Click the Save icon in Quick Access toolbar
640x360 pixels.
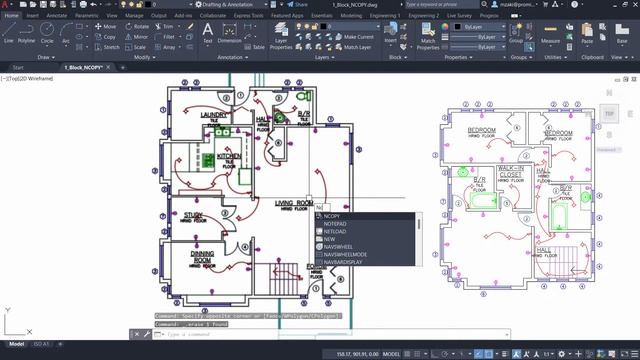(43, 4)
